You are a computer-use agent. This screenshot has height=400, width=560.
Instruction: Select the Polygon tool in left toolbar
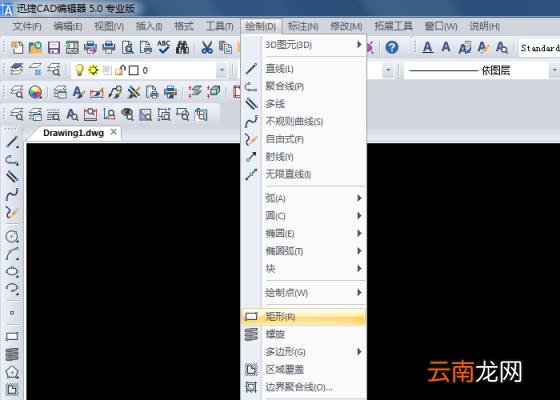point(12,372)
